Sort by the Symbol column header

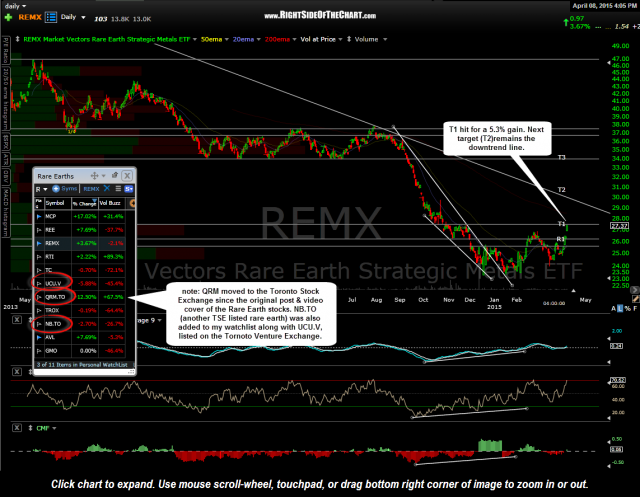(58, 203)
